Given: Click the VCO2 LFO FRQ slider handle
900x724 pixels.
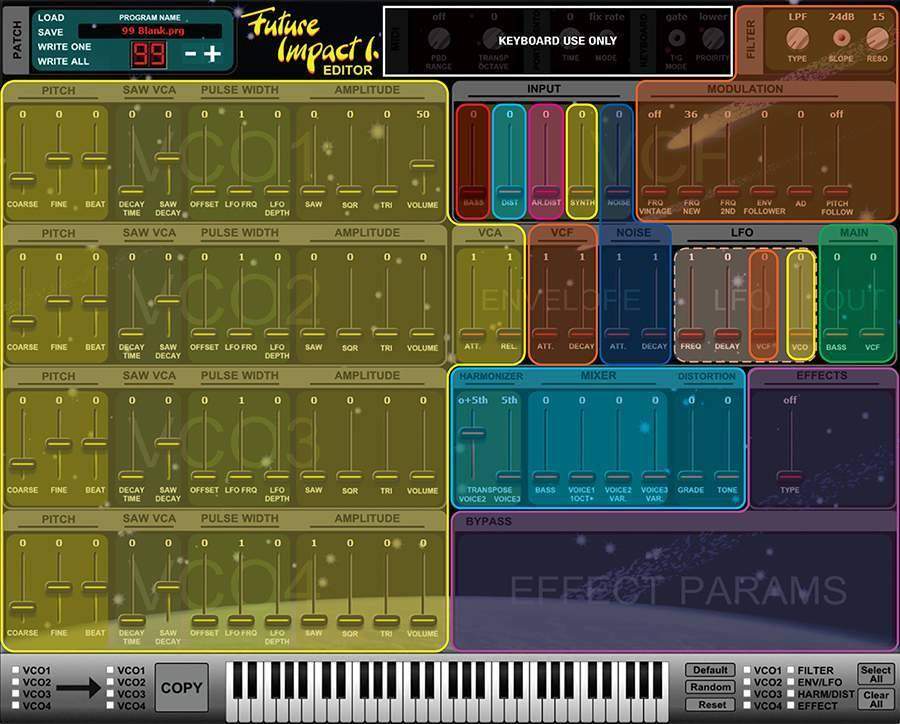Looking at the screenshot, I should point(241,333).
